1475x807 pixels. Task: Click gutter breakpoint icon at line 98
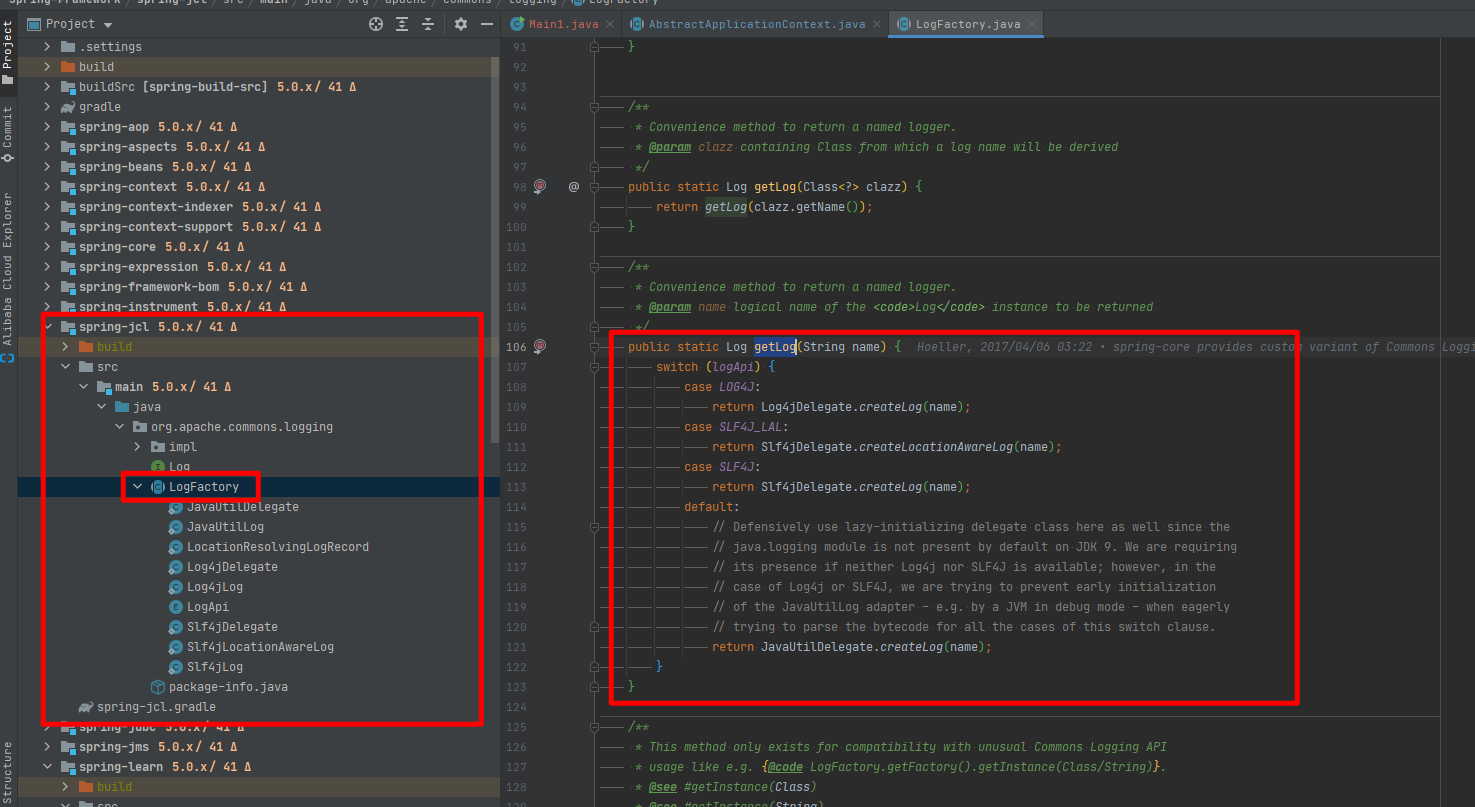pyautogui.click(x=540, y=186)
